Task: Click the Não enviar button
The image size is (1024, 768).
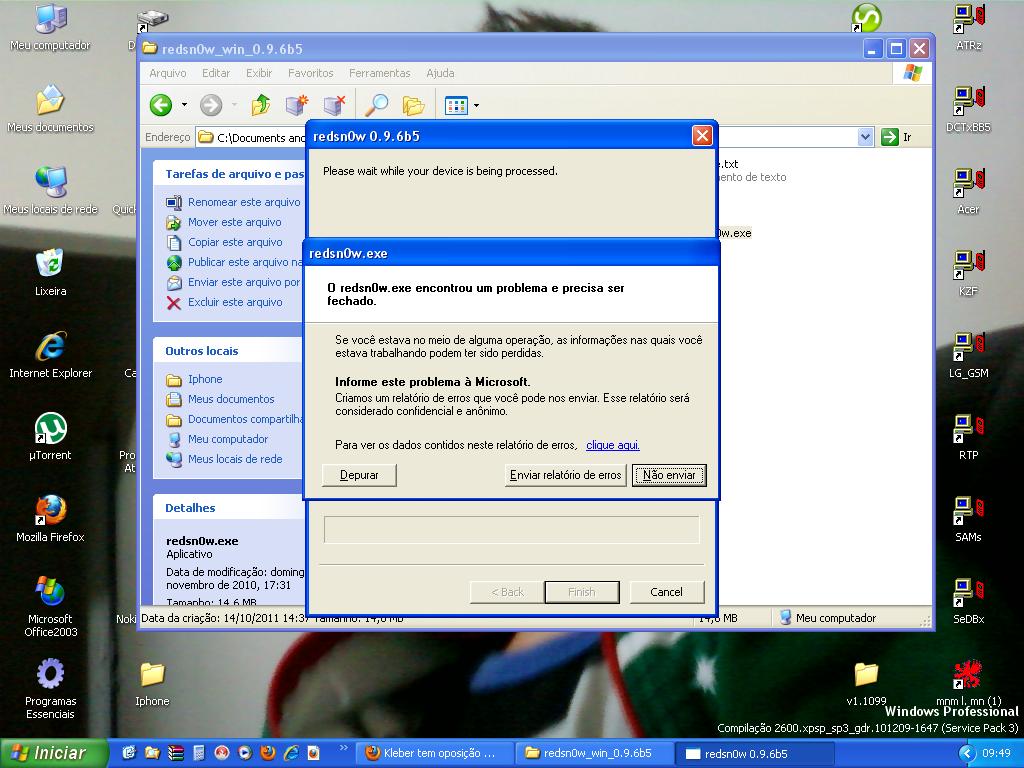Action: point(669,475)
